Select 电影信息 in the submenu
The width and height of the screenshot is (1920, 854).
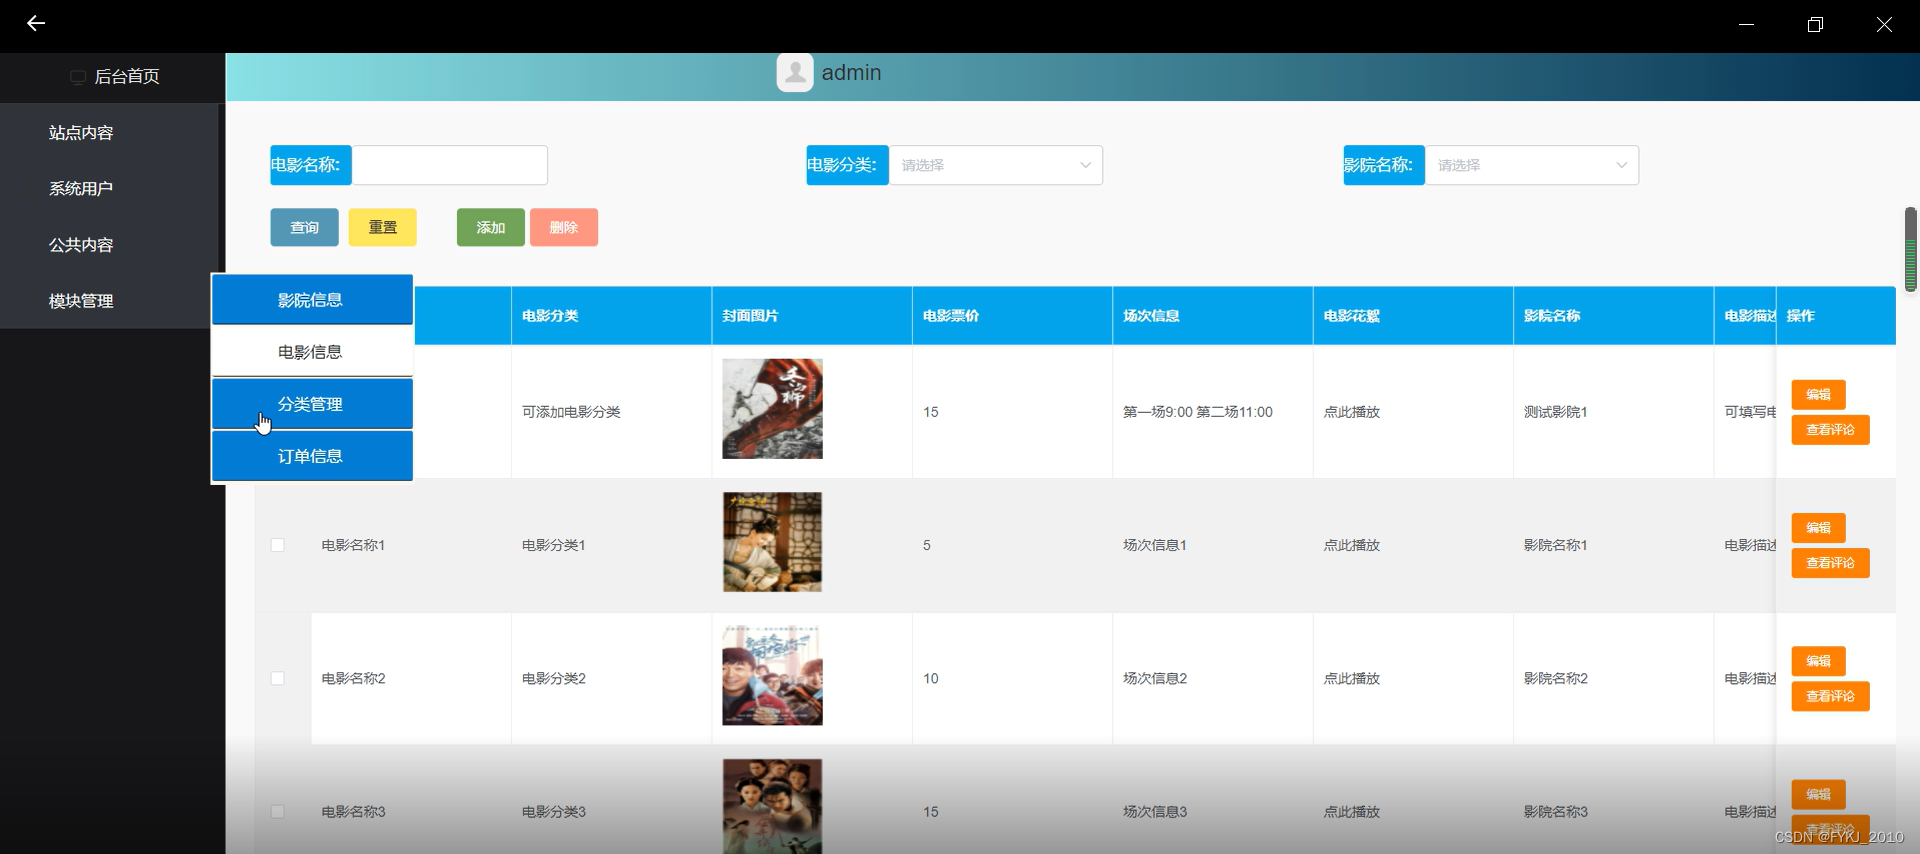(312, 352)
